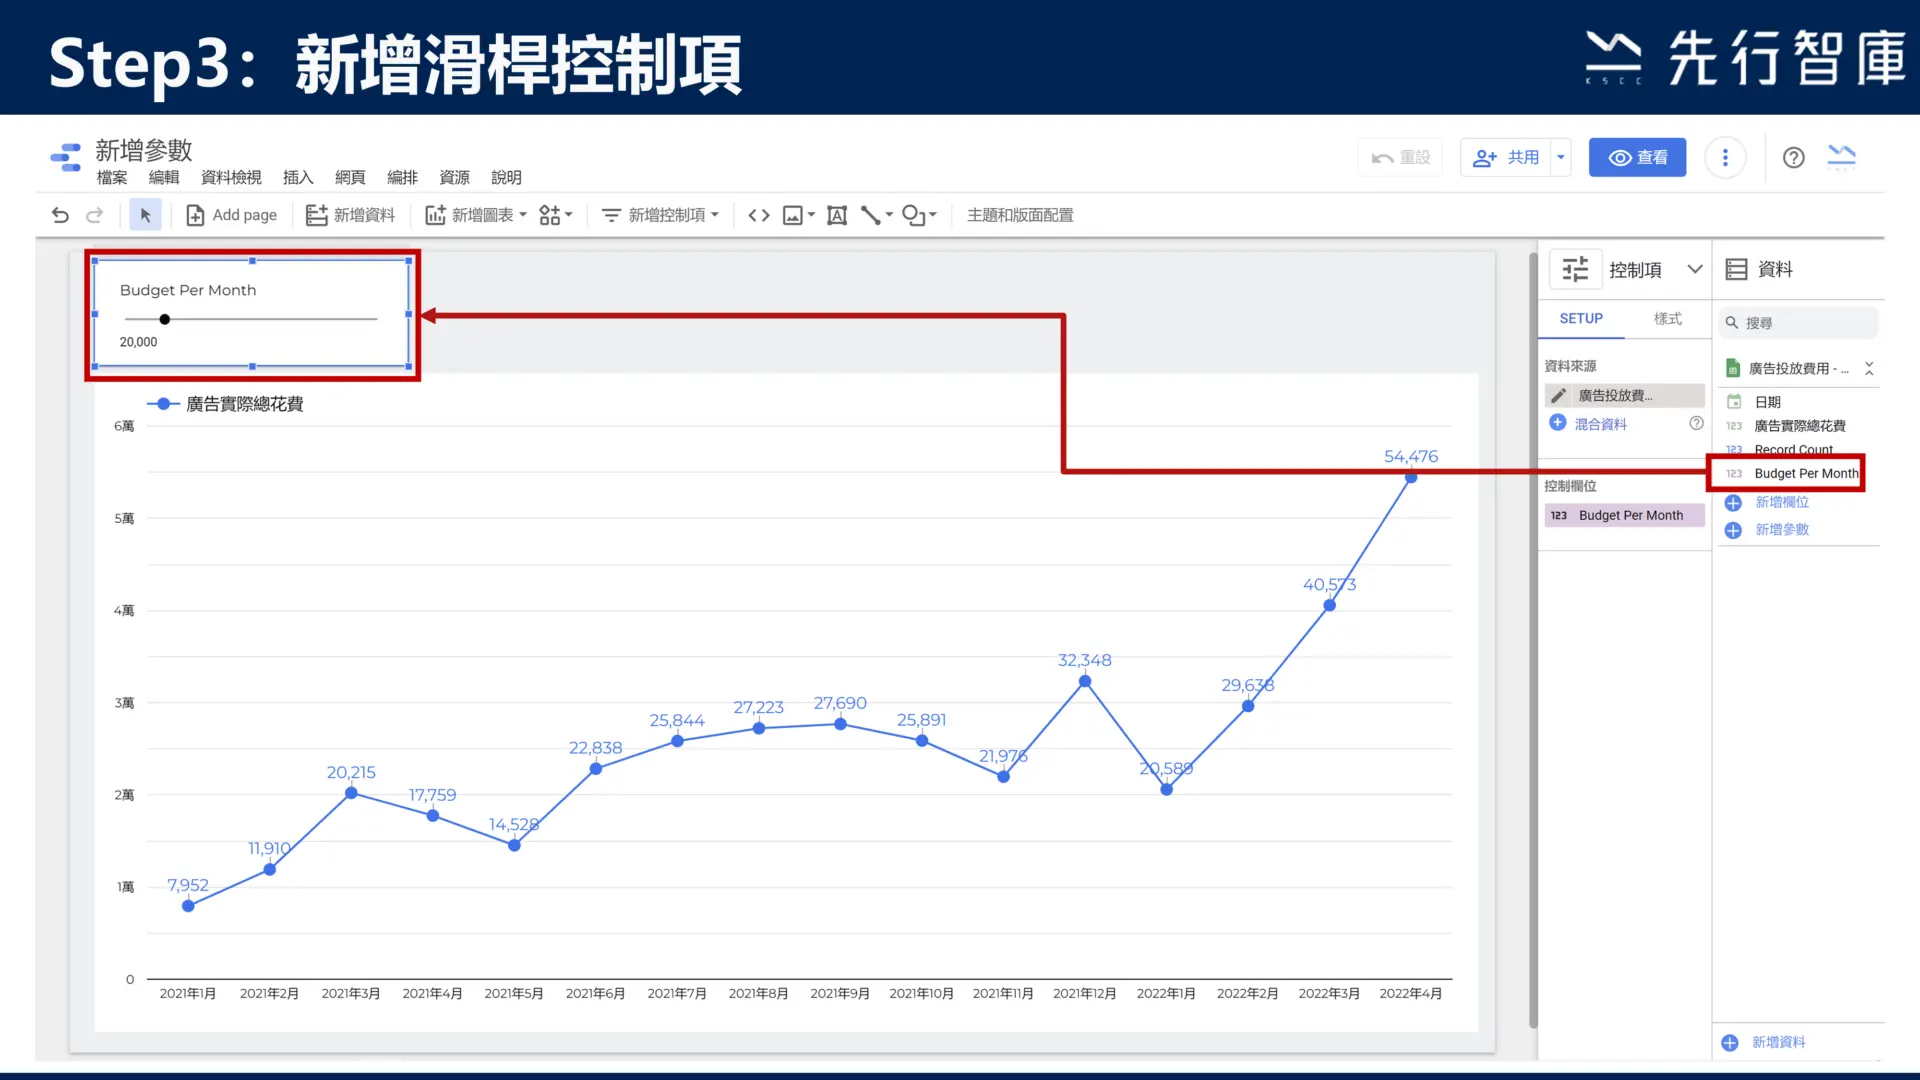Click the 廣告實際總花費 chart legend
Viewport: 1920px width, 1080px height.
point(225,404)
